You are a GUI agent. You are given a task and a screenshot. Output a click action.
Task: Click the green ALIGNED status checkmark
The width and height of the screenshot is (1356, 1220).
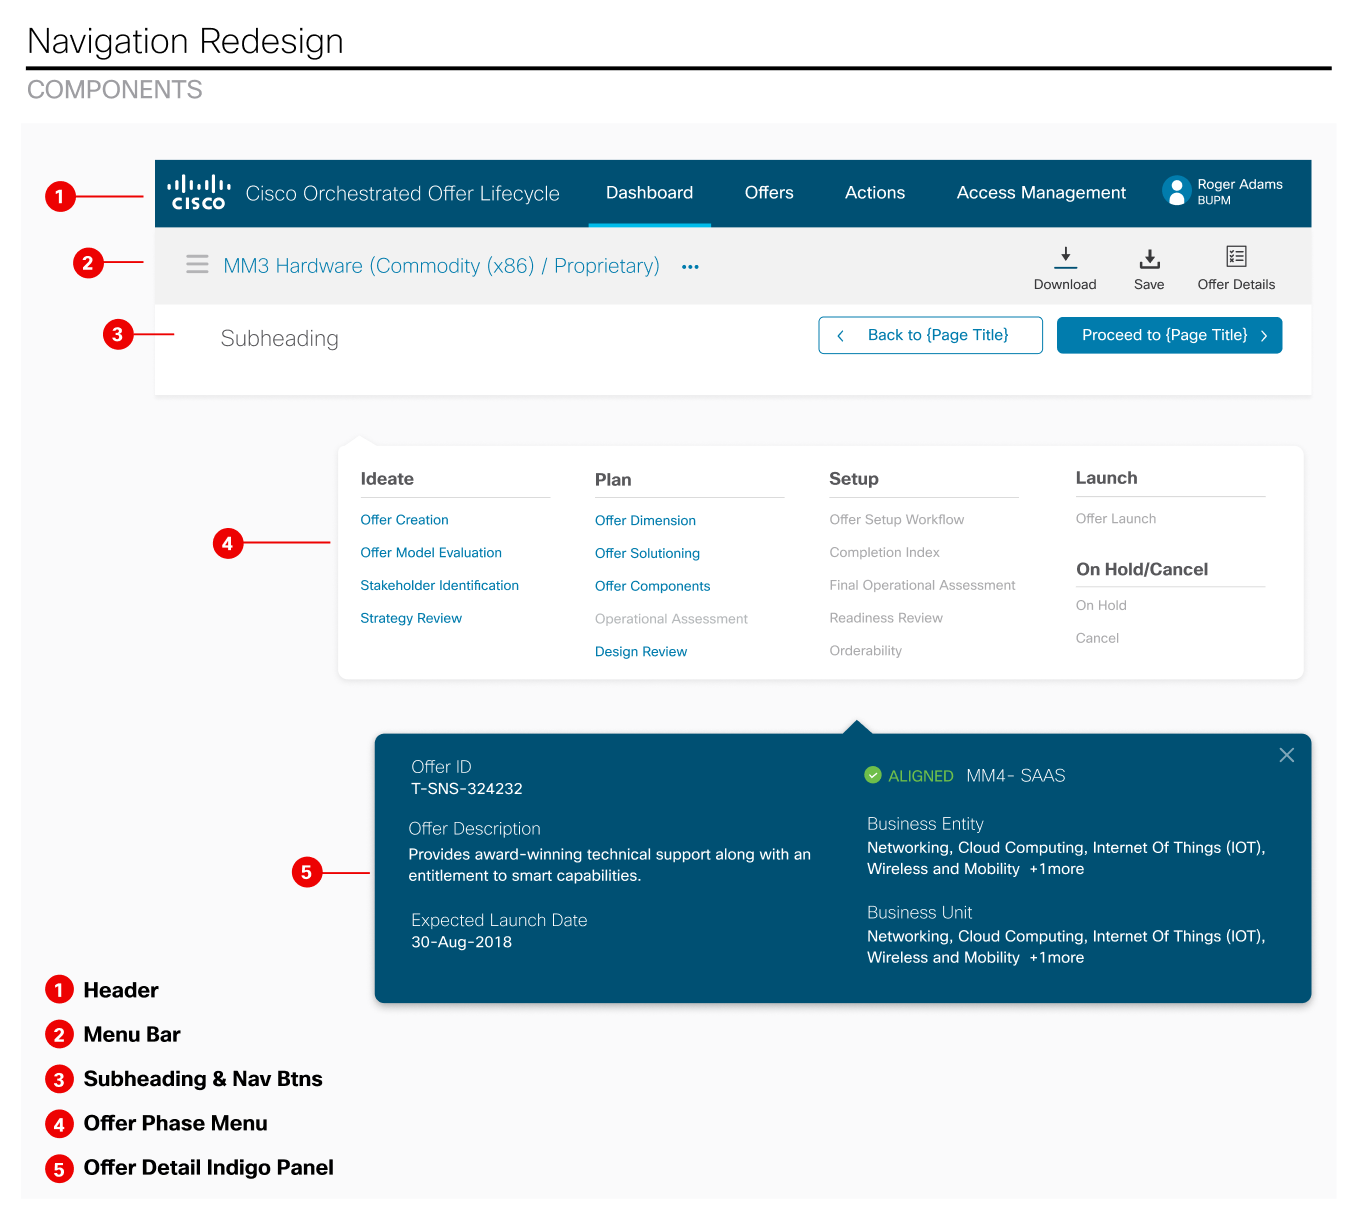pyautogui.click(x=873, y=775)
